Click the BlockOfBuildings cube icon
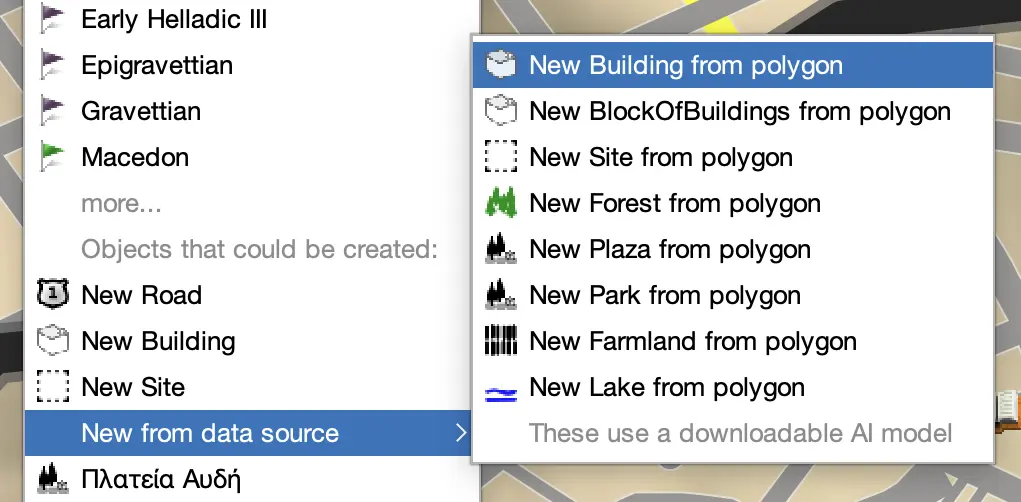 (x=500, y=112)
